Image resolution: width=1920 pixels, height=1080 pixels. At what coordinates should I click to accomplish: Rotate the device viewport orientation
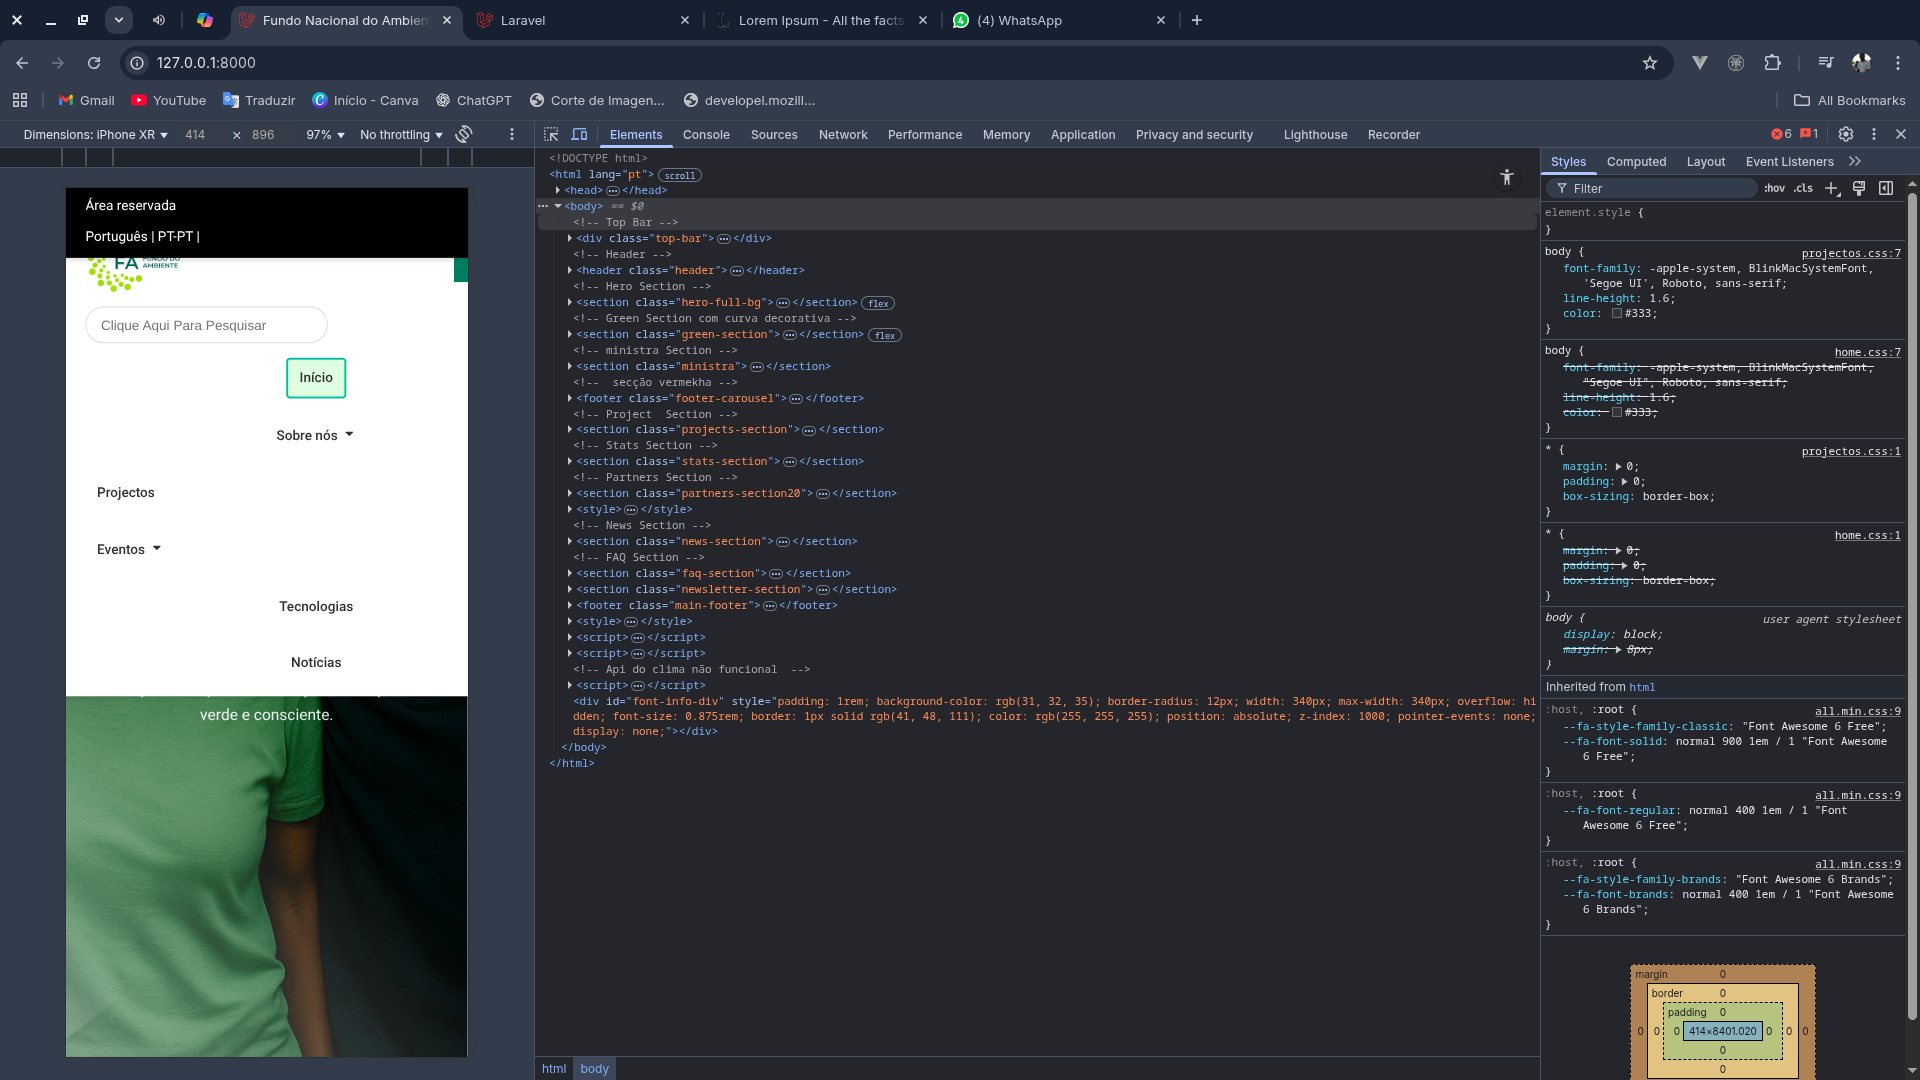coord(464,135)
